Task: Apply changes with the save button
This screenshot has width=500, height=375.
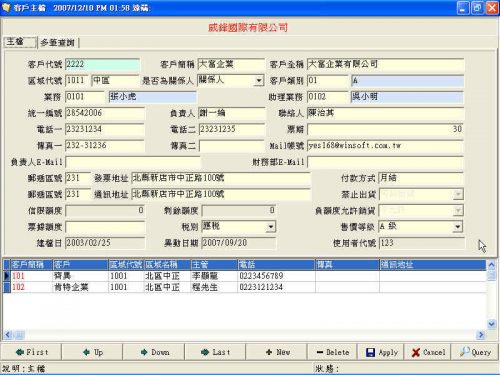Action: (381, 352)
